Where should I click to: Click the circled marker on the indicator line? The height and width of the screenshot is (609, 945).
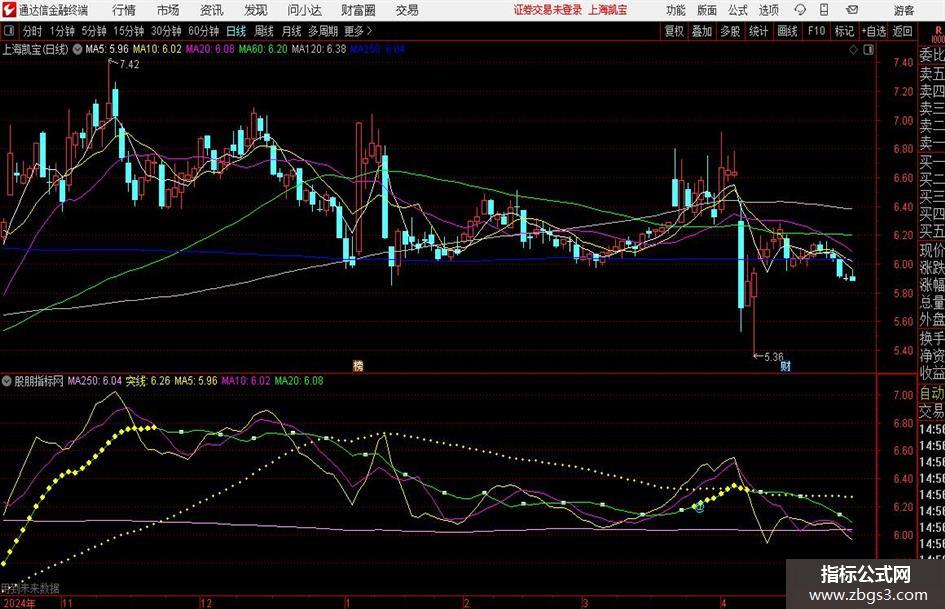point(699,507)
